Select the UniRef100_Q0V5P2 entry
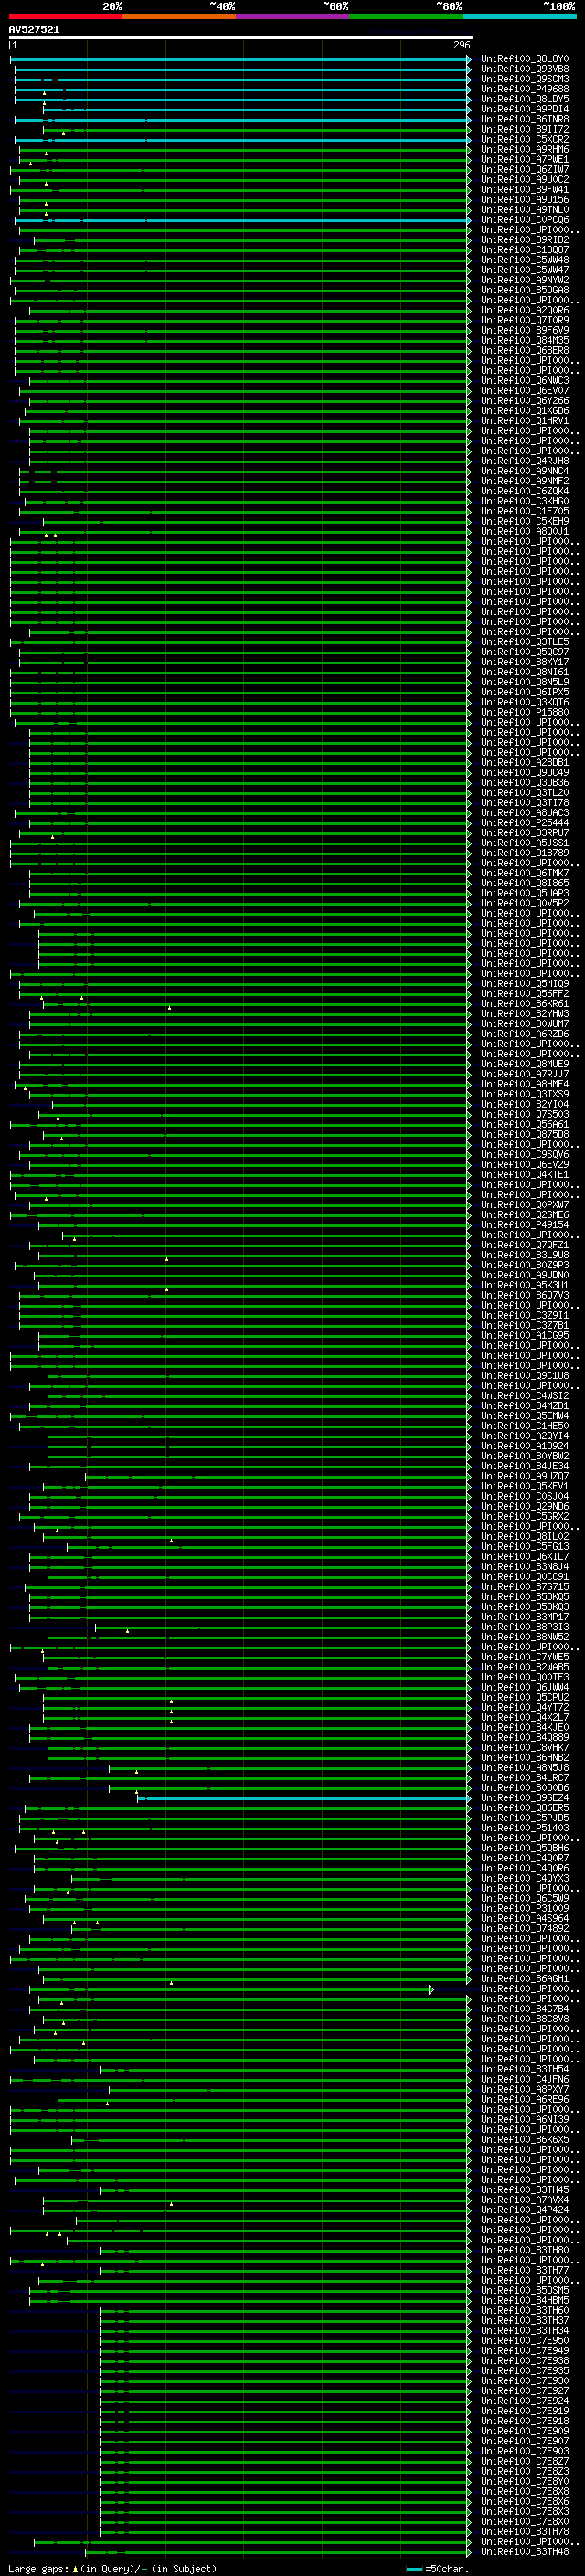Screen dimensions: 585x2576 click(x=524, y=903)
